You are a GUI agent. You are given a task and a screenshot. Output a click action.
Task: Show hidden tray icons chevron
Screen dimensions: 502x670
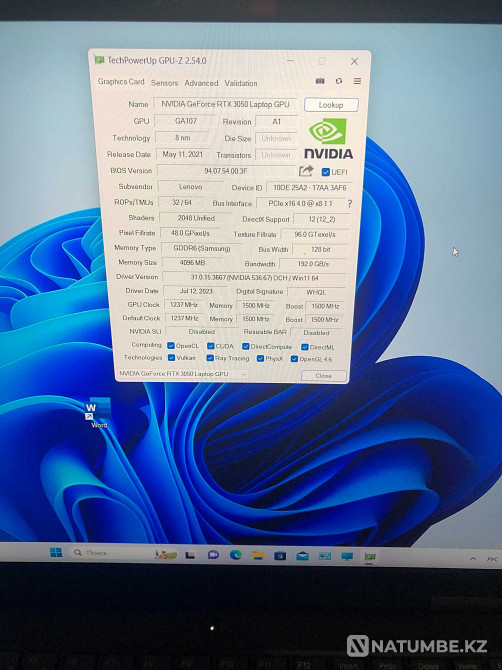click(473, 558)
